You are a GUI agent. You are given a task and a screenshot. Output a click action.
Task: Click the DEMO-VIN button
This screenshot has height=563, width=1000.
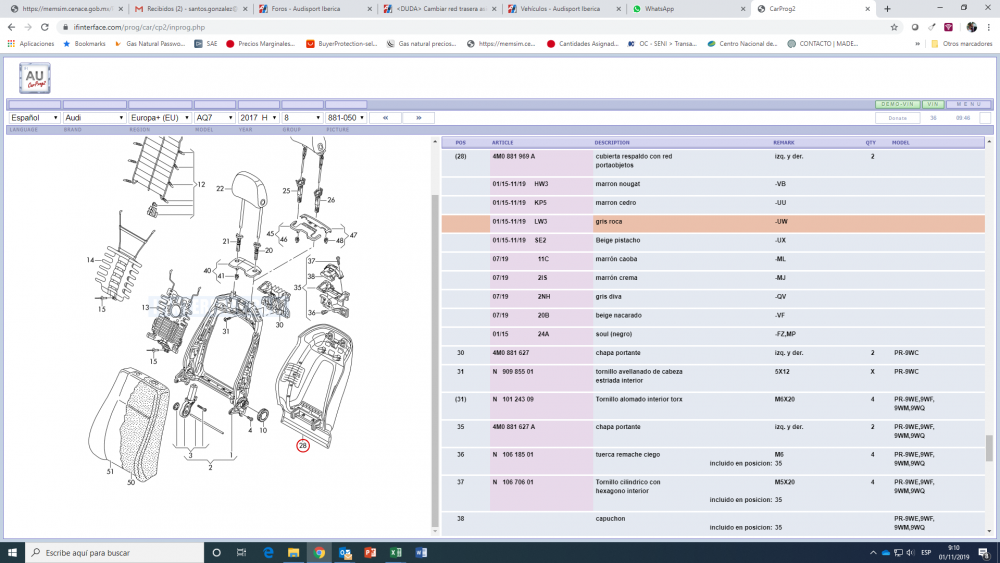897,105
